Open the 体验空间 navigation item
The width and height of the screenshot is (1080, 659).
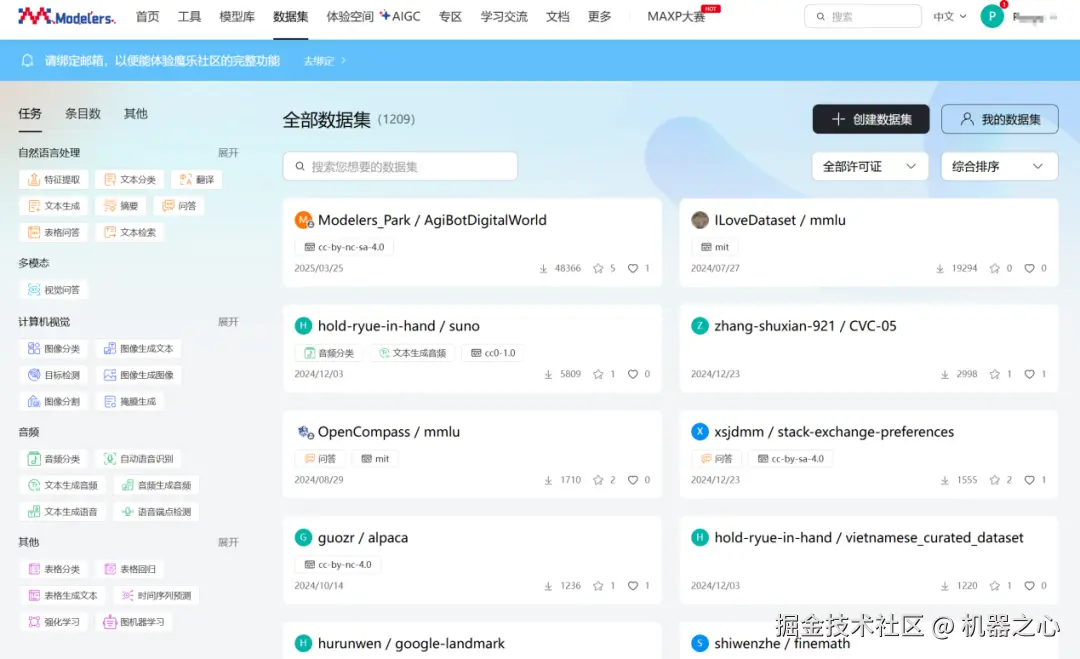point(350,17)
